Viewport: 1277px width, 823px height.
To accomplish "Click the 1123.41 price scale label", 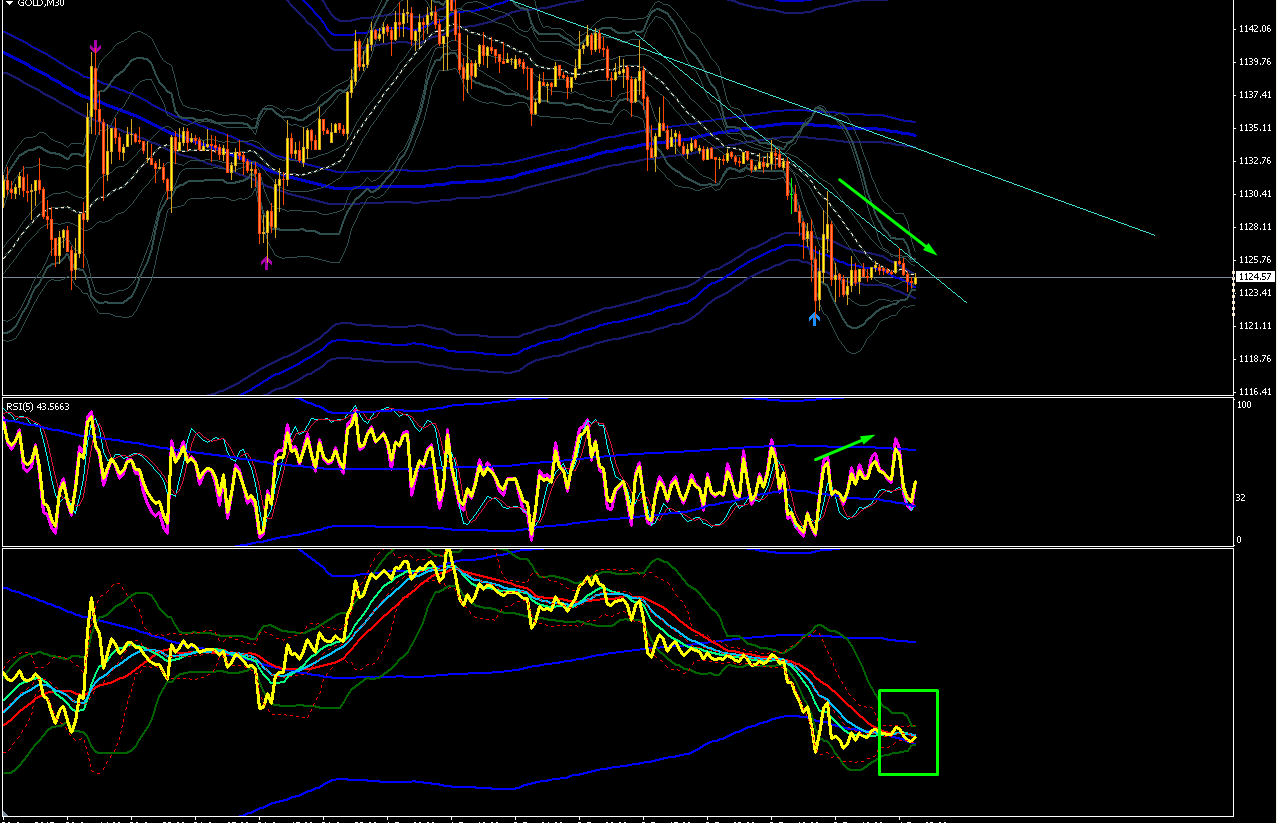I will (x=1254, y=293).
